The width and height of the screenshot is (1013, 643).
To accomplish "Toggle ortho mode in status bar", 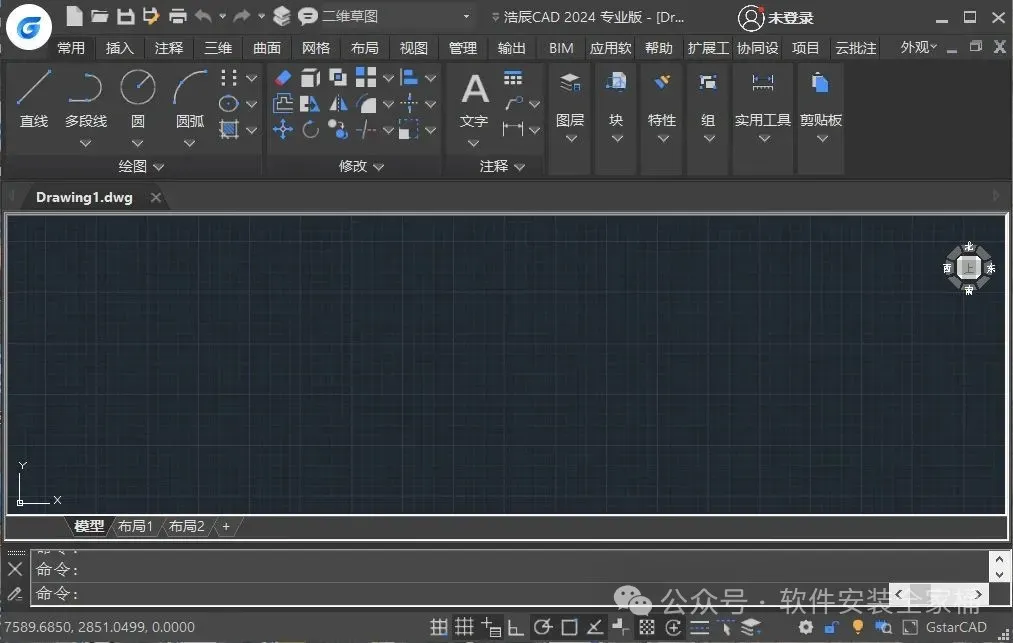I will click(516, 627).
